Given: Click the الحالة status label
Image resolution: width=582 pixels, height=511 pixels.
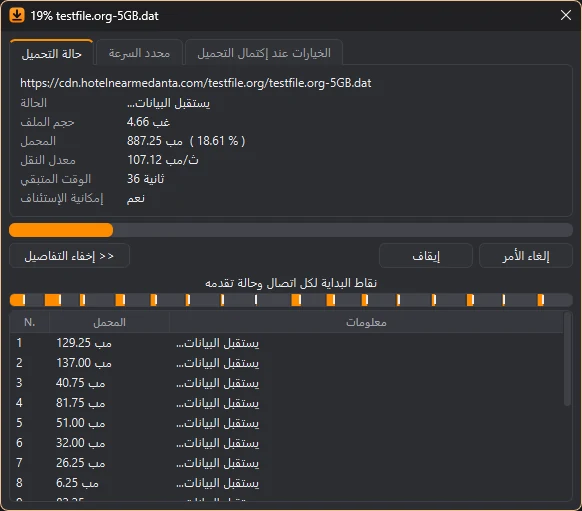Looking at the screenshot, I should click(34, 103).
